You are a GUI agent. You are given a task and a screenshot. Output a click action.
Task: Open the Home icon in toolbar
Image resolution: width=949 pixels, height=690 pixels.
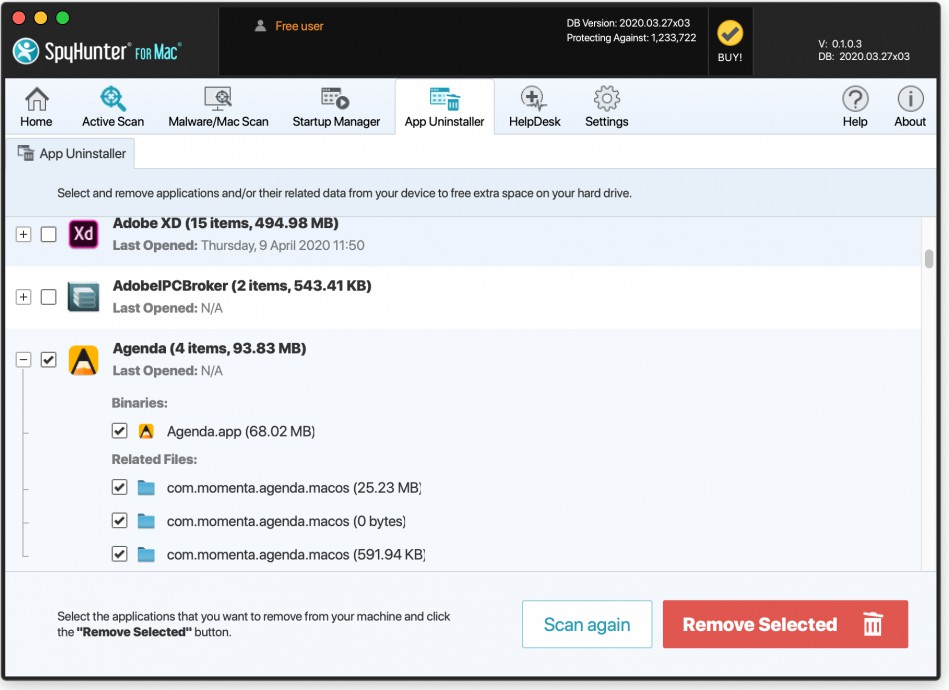pos(36,106)
